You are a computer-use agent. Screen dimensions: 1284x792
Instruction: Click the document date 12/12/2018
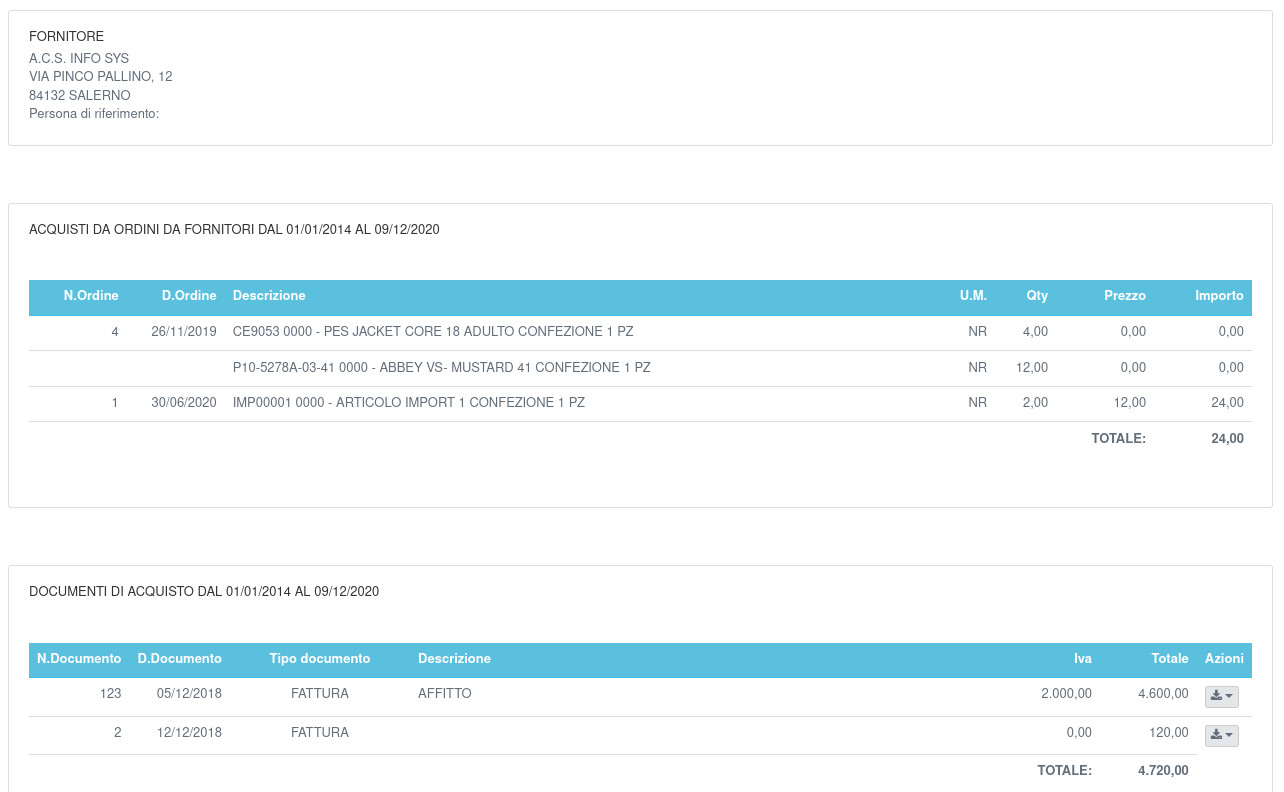189,733
